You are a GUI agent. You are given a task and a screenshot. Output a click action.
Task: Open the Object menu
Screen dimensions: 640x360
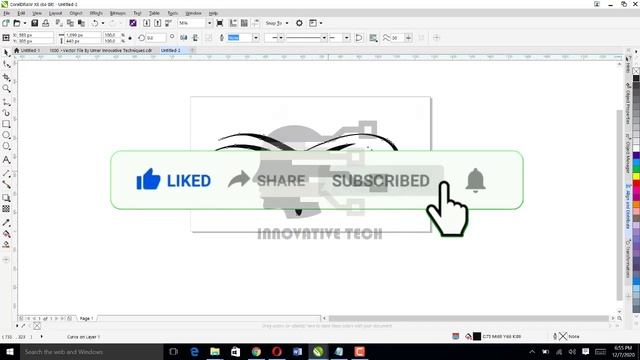click(x=76, y=13)
